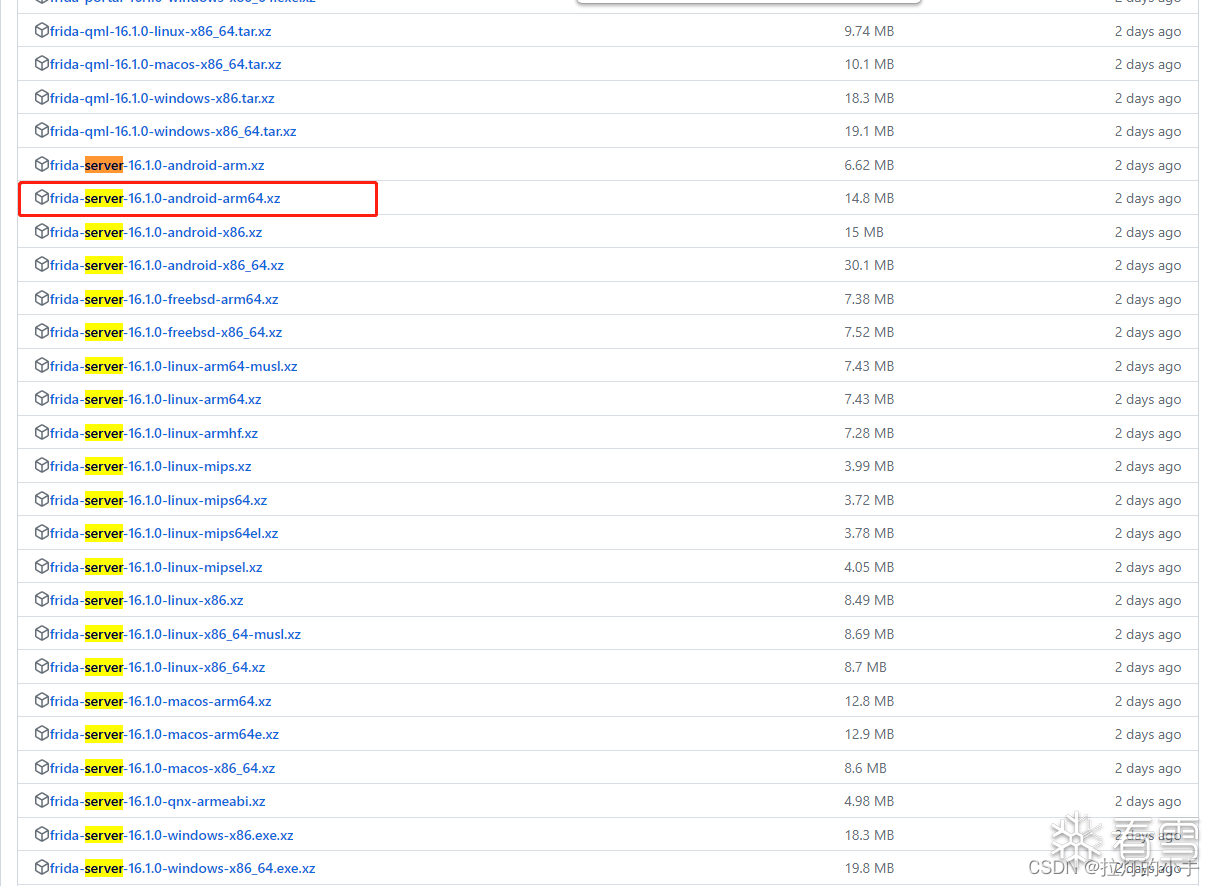Viewport: 1215px width, 886px height.
Task: Click package icon beside frida-server-16.1.0-macos-arm64e.xz
Action: coord(42,734)
